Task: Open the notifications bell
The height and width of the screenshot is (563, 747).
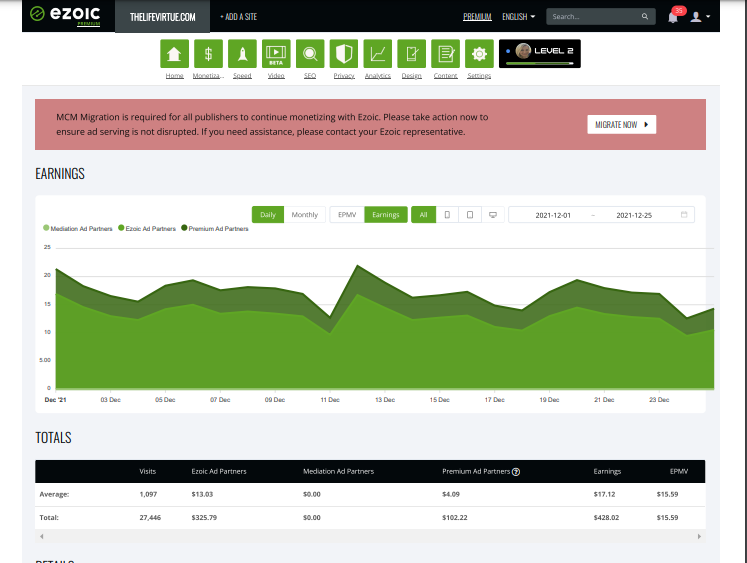Action: tap(673, 18)
